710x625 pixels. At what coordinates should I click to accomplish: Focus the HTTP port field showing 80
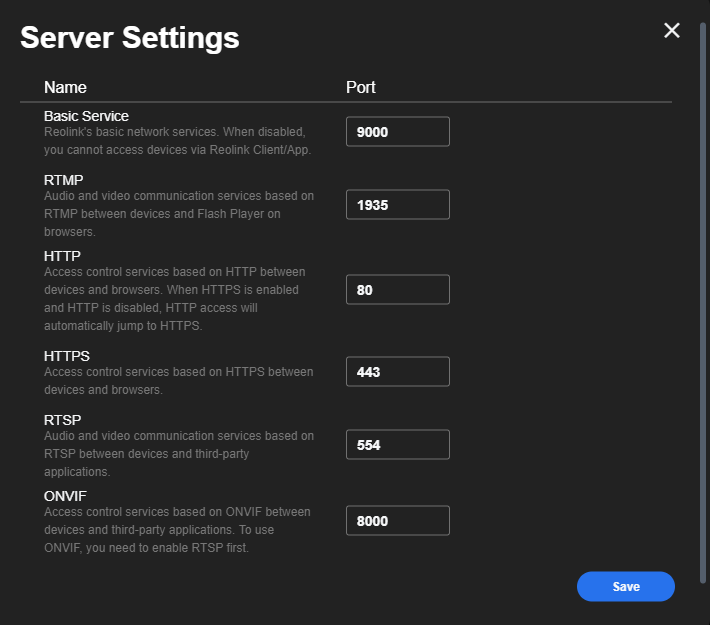tap(398, 289)
